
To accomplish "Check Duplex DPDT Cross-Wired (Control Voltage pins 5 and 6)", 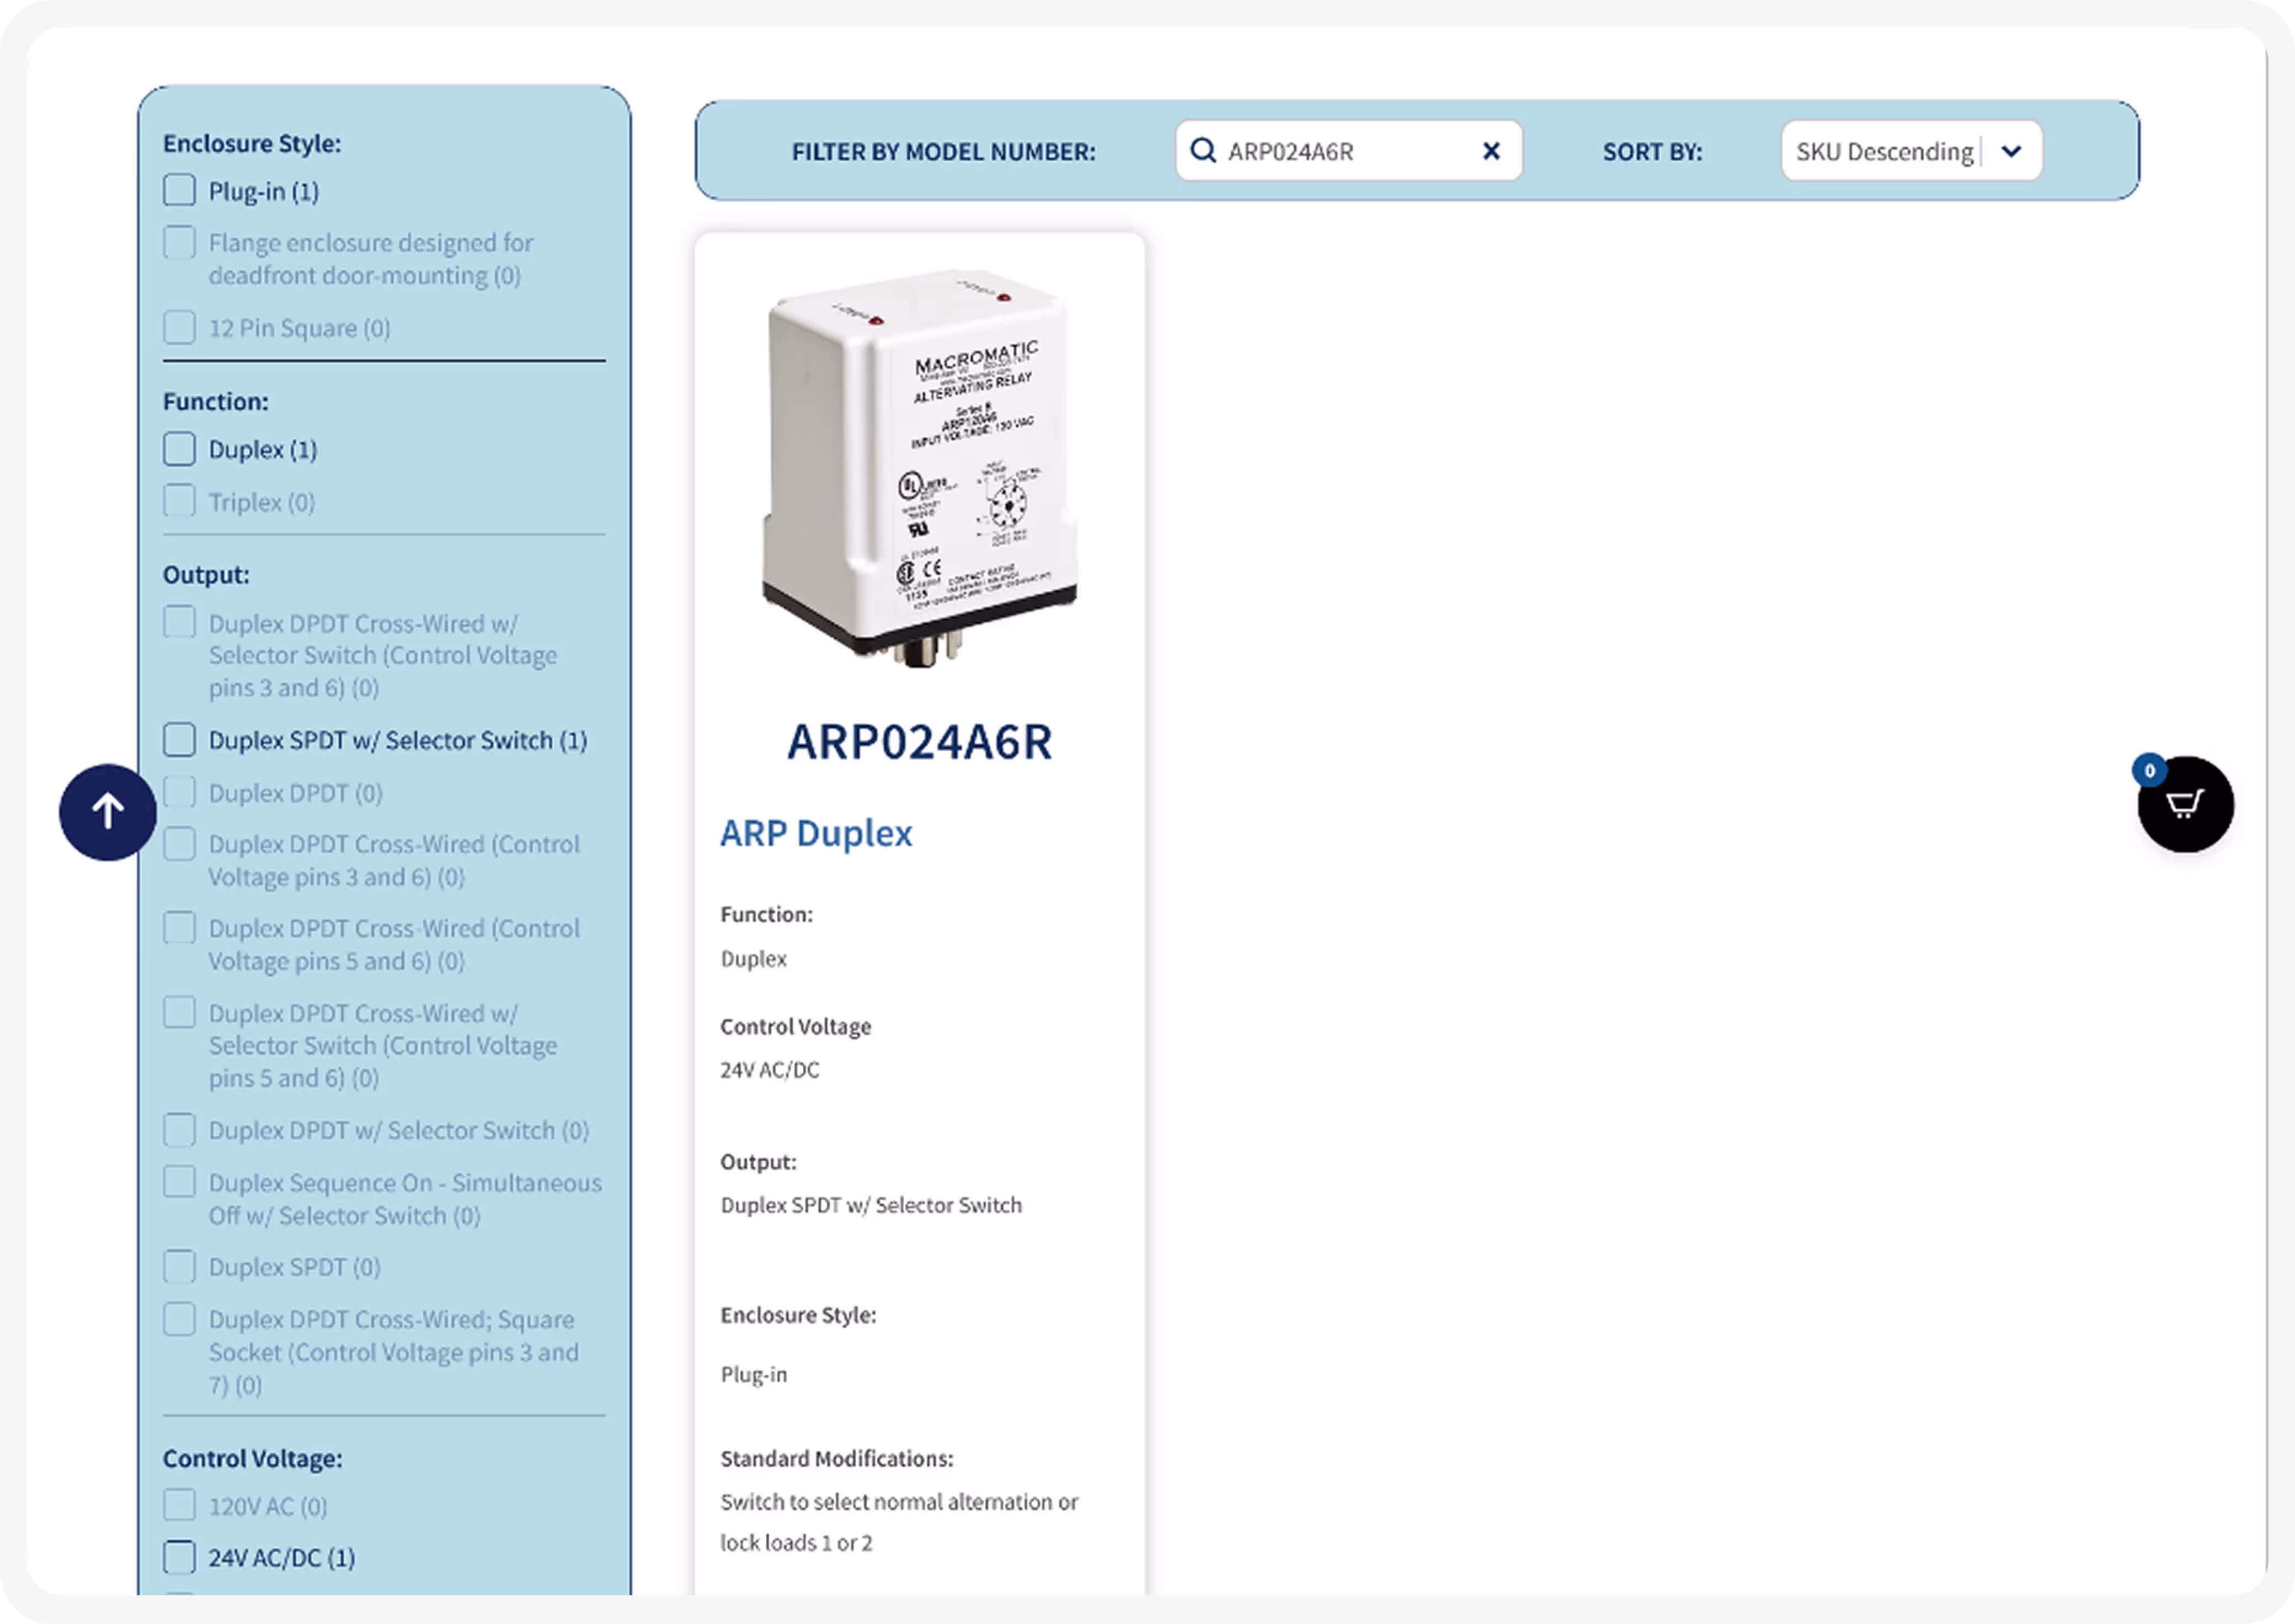I will click(180, 928).
